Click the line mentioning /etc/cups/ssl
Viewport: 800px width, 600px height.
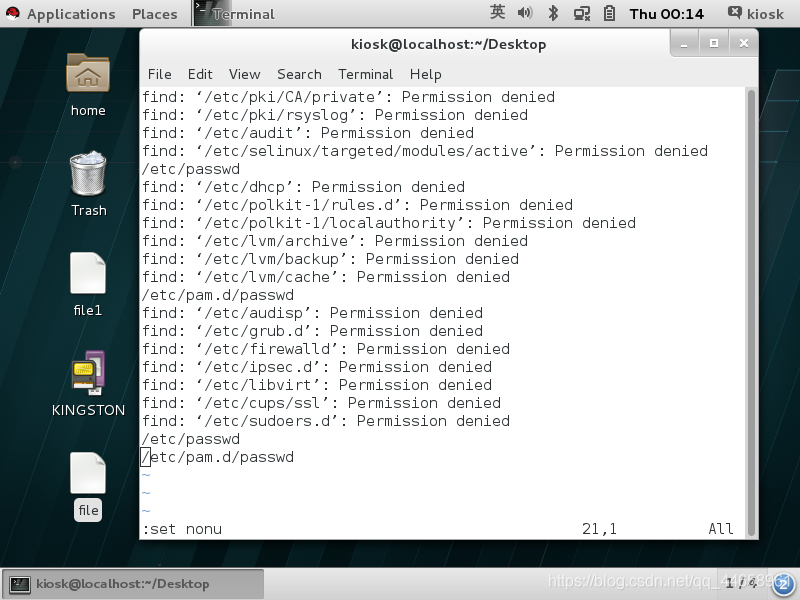click(x=321, y=403)
